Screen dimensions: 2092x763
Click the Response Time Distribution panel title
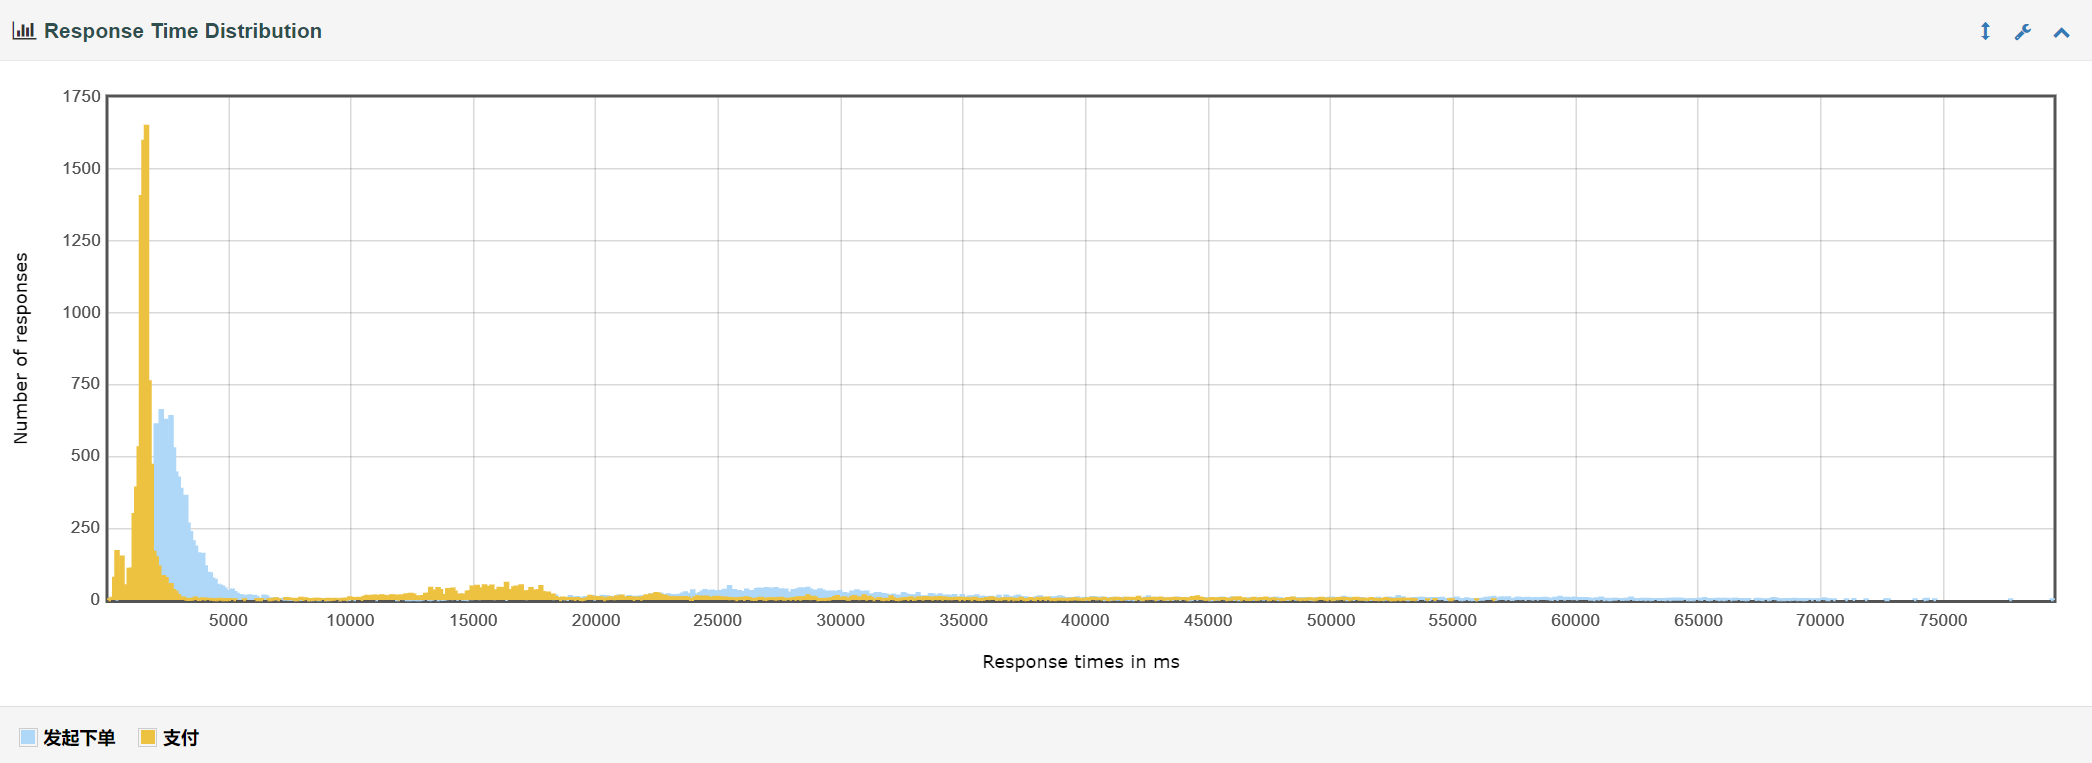point(183,31)
